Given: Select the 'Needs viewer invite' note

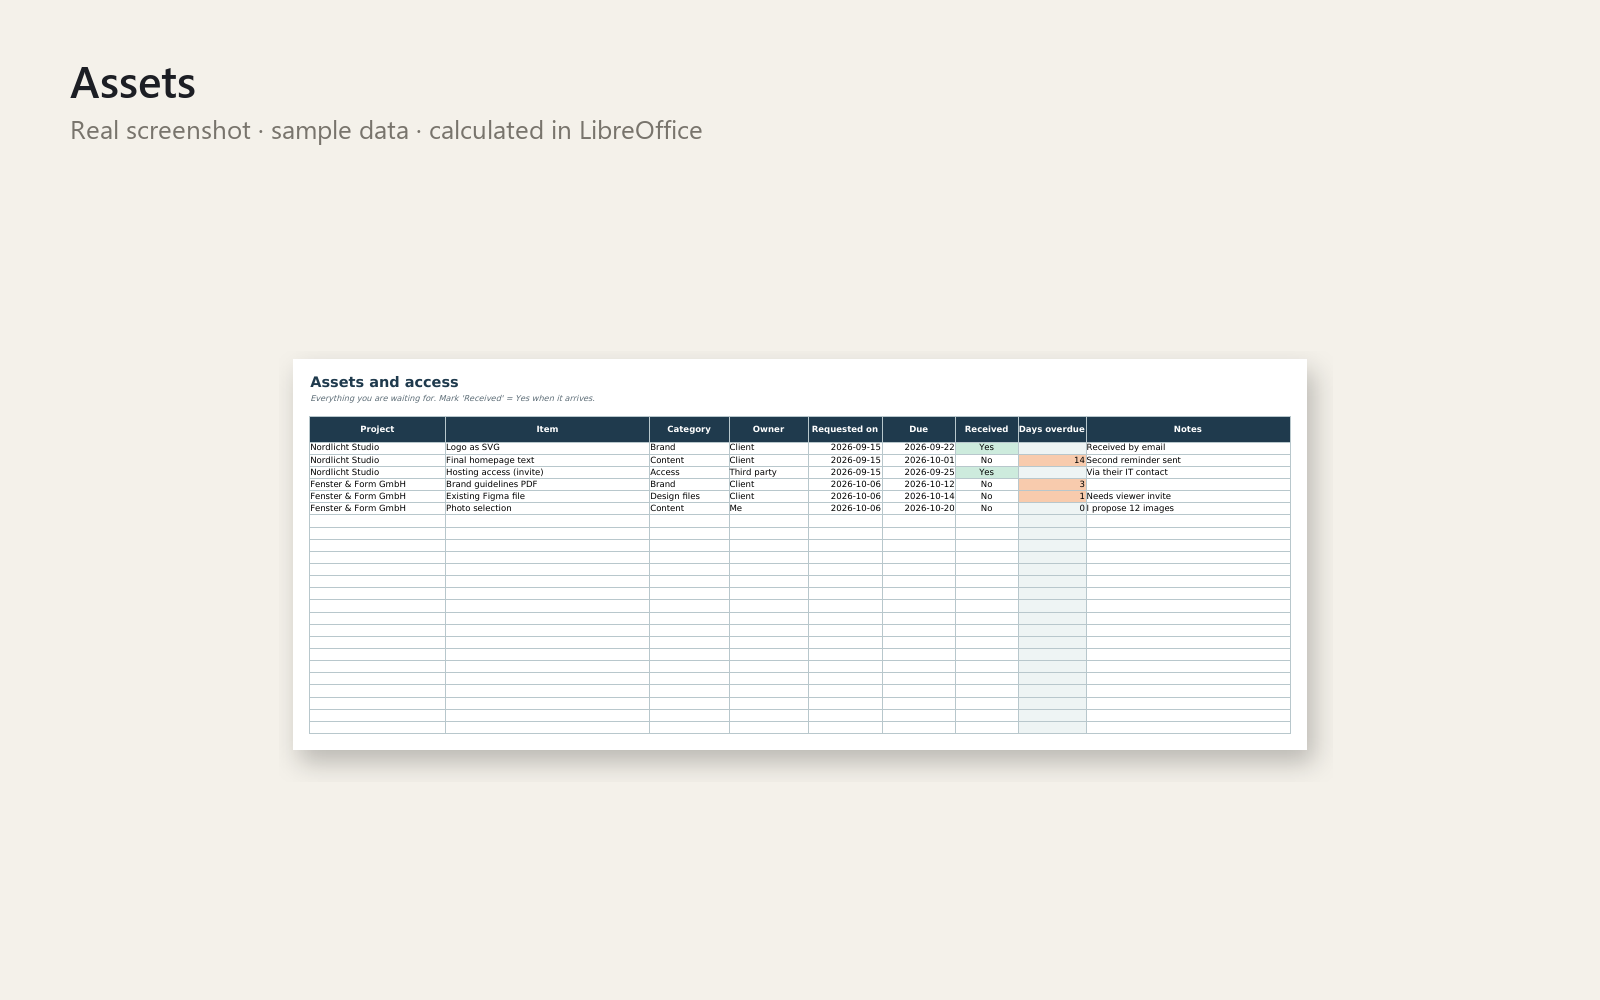Looking at the screenshot, I should (1188, 496).
